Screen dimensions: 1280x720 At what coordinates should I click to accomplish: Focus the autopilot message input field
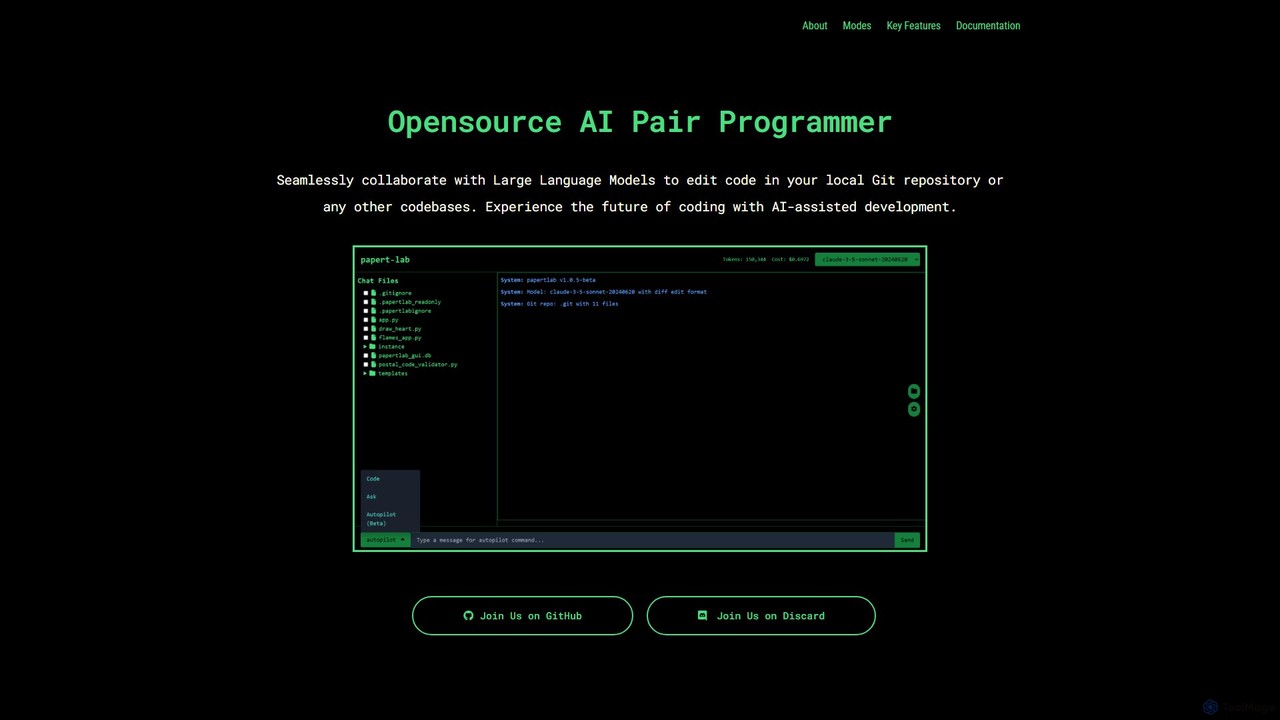652,540
